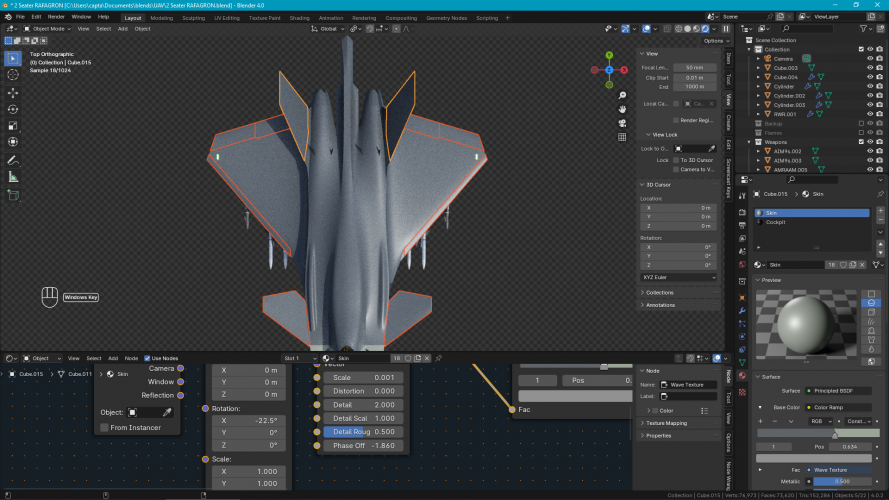Screen dimensions: 889x500
Task: Expand the Texture Mapping node panel
Action: coord(666,423)
